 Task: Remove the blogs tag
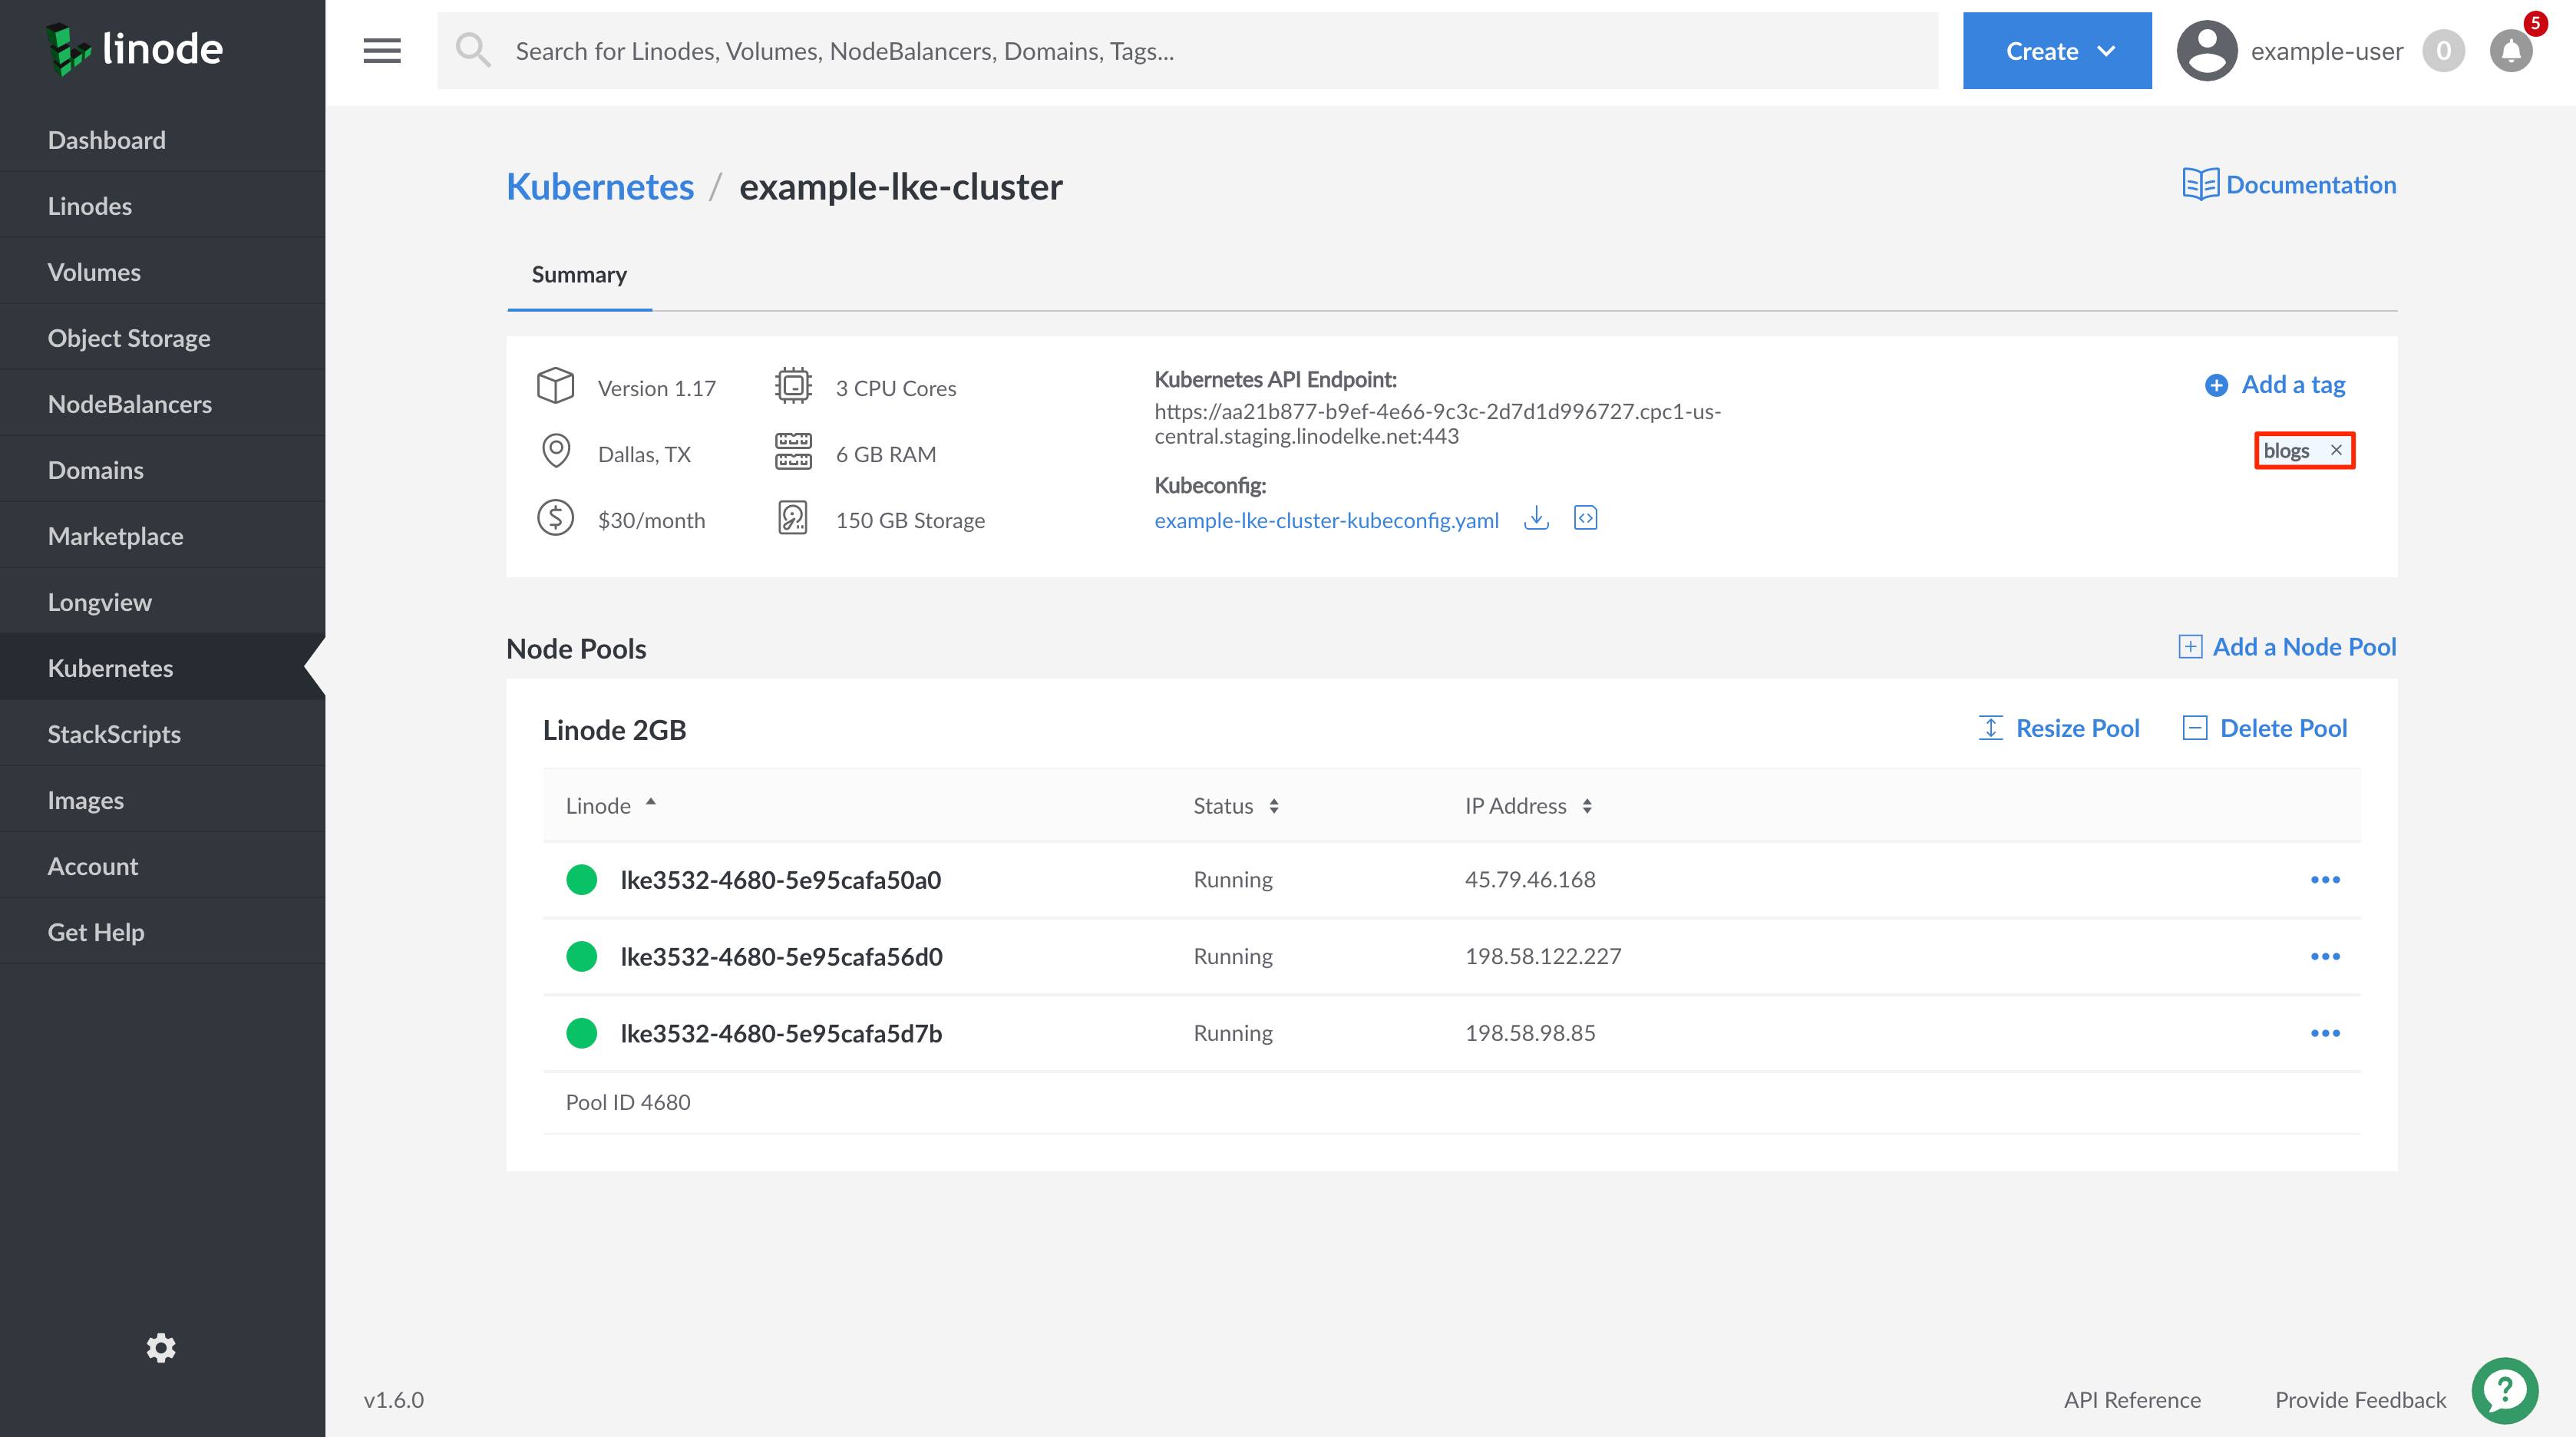click(2336, 450)
